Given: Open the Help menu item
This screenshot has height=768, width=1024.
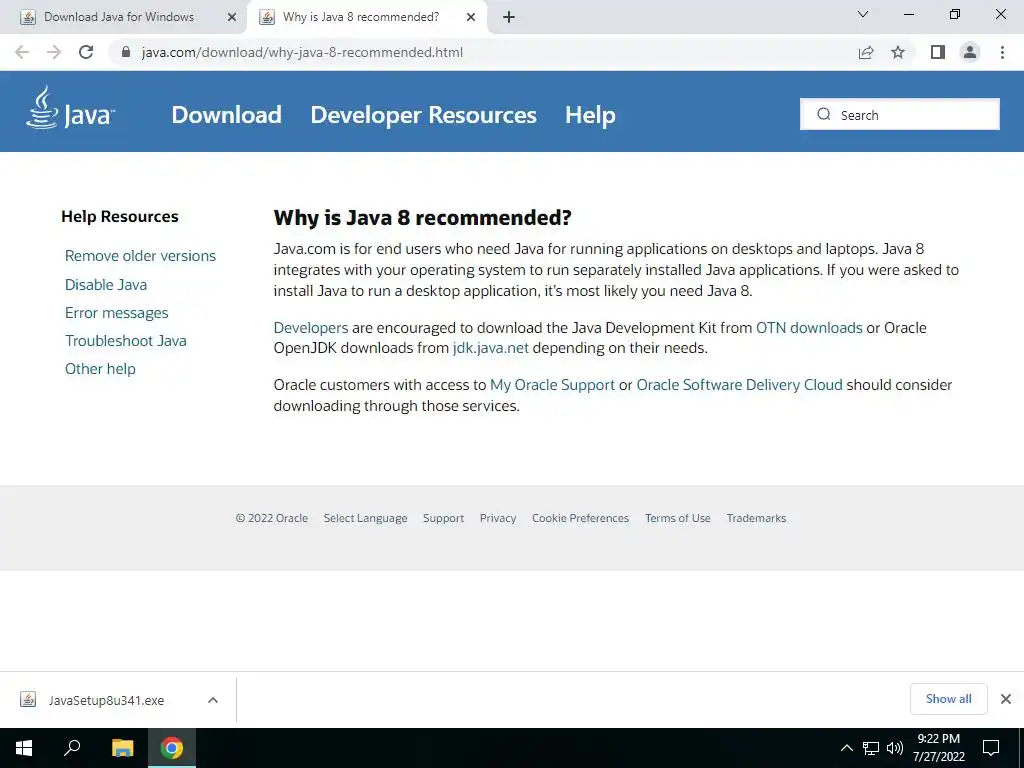Looking at the screenshot, I should click(x=590, y=115).
